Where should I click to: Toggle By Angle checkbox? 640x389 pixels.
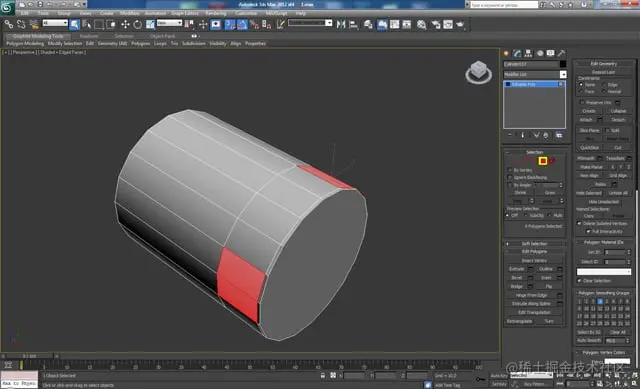(510, 185)
